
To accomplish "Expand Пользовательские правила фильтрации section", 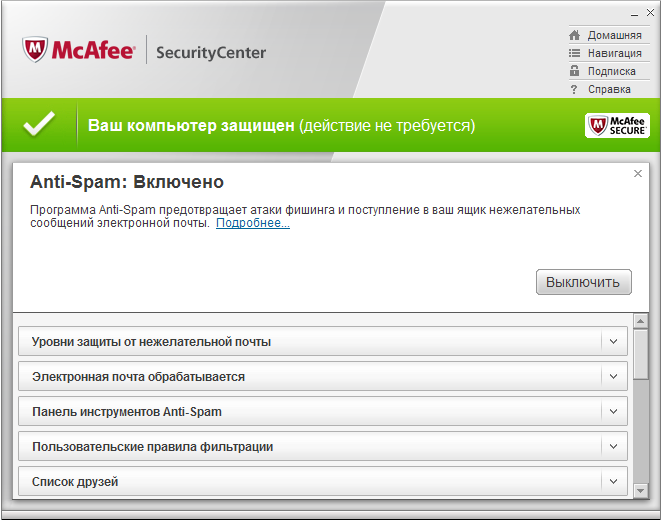I will coord(323,446).
